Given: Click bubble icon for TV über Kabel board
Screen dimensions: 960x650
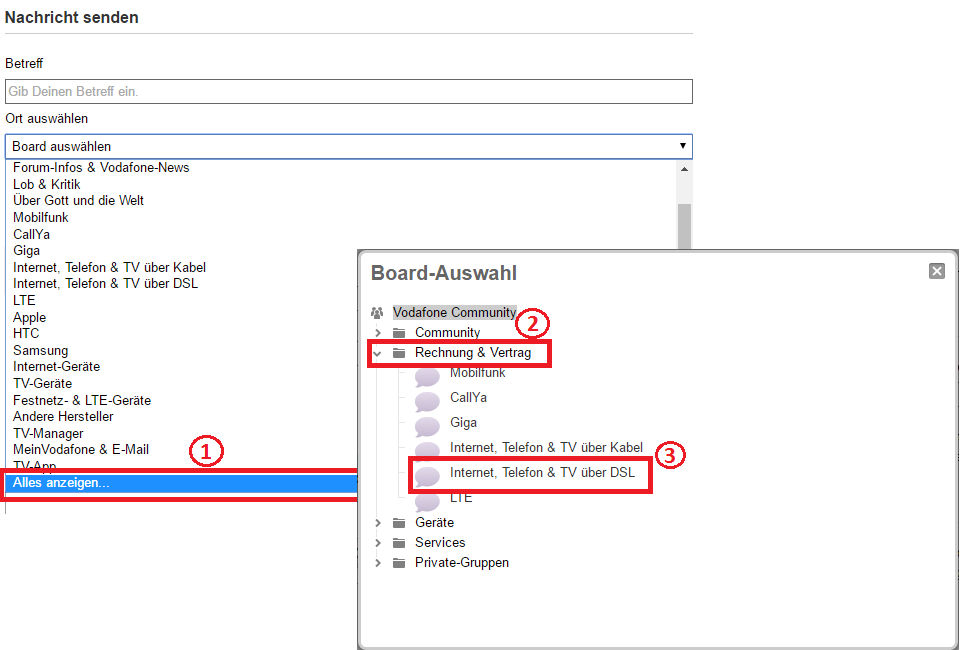Looking at the screenshot, I should pos(427,450).
